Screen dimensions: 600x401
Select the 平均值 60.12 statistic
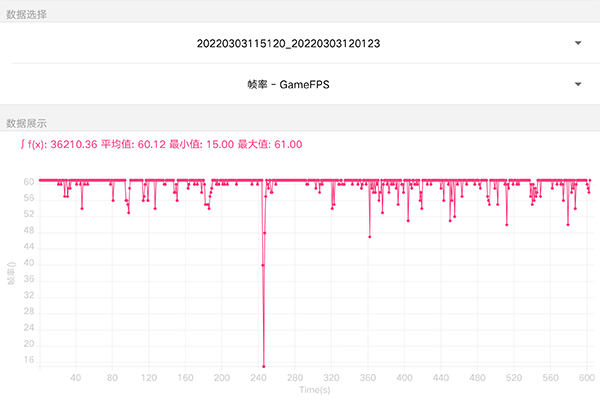coord(132,145)
